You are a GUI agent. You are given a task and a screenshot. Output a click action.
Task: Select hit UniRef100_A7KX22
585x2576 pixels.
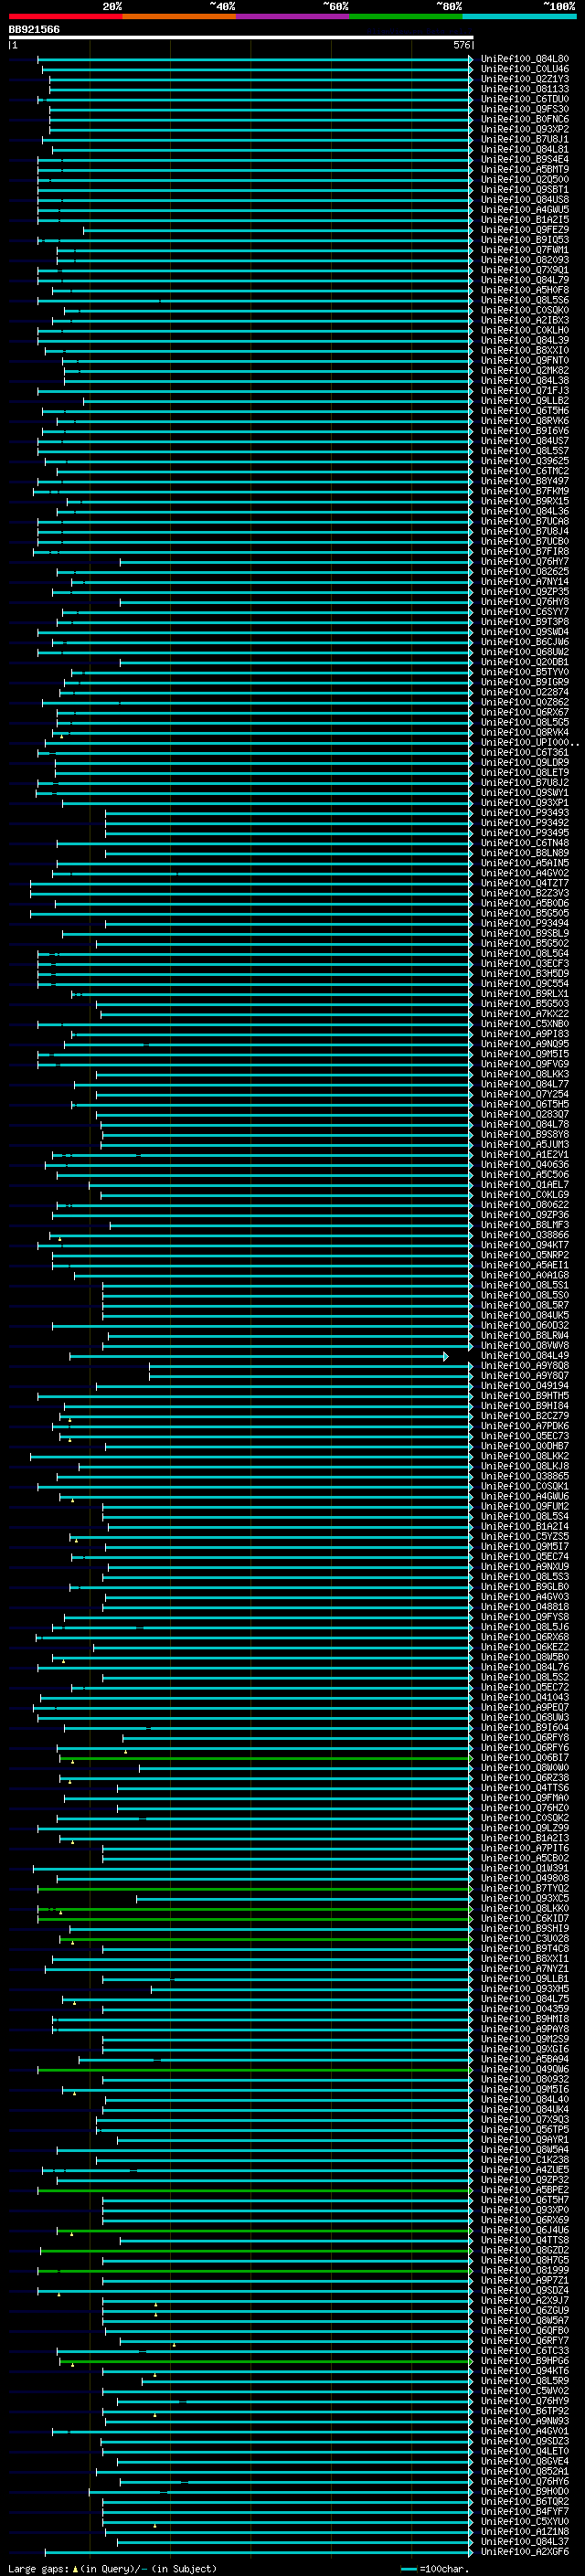pos(525,1014)
